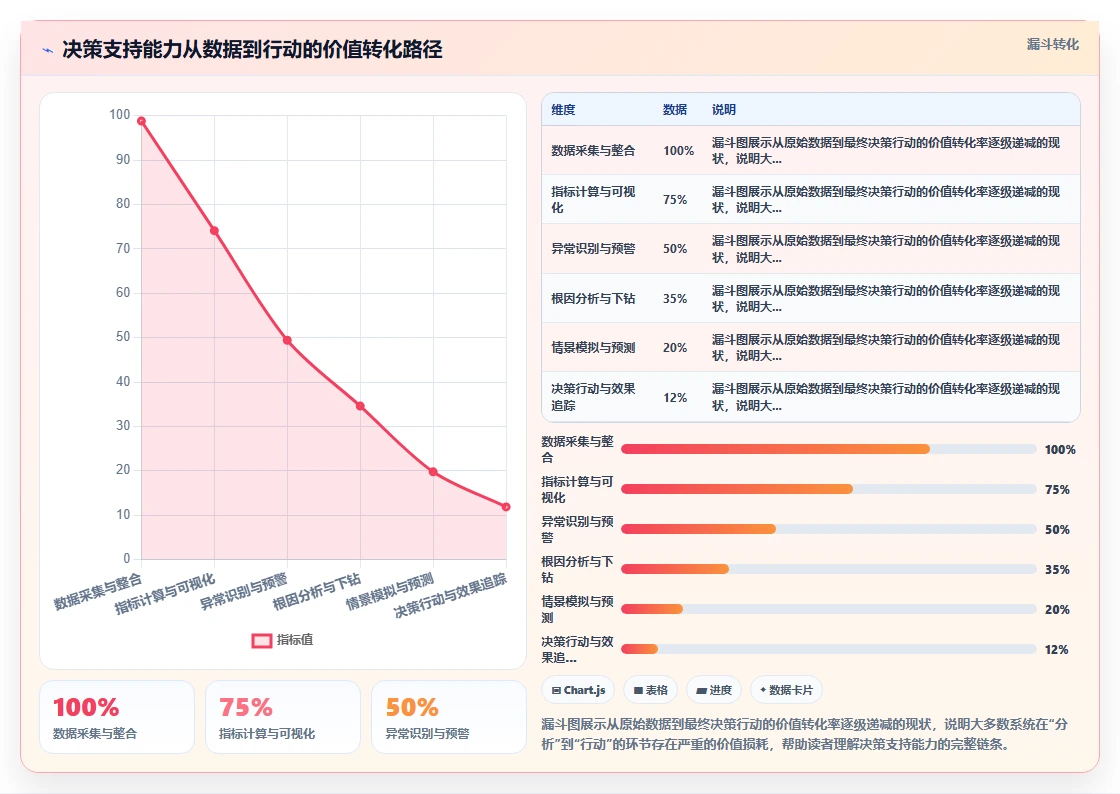Click the 50% progress bar for 异常识别与预警
This screenshot has height=794, width=1120.
tap(829, 529)
